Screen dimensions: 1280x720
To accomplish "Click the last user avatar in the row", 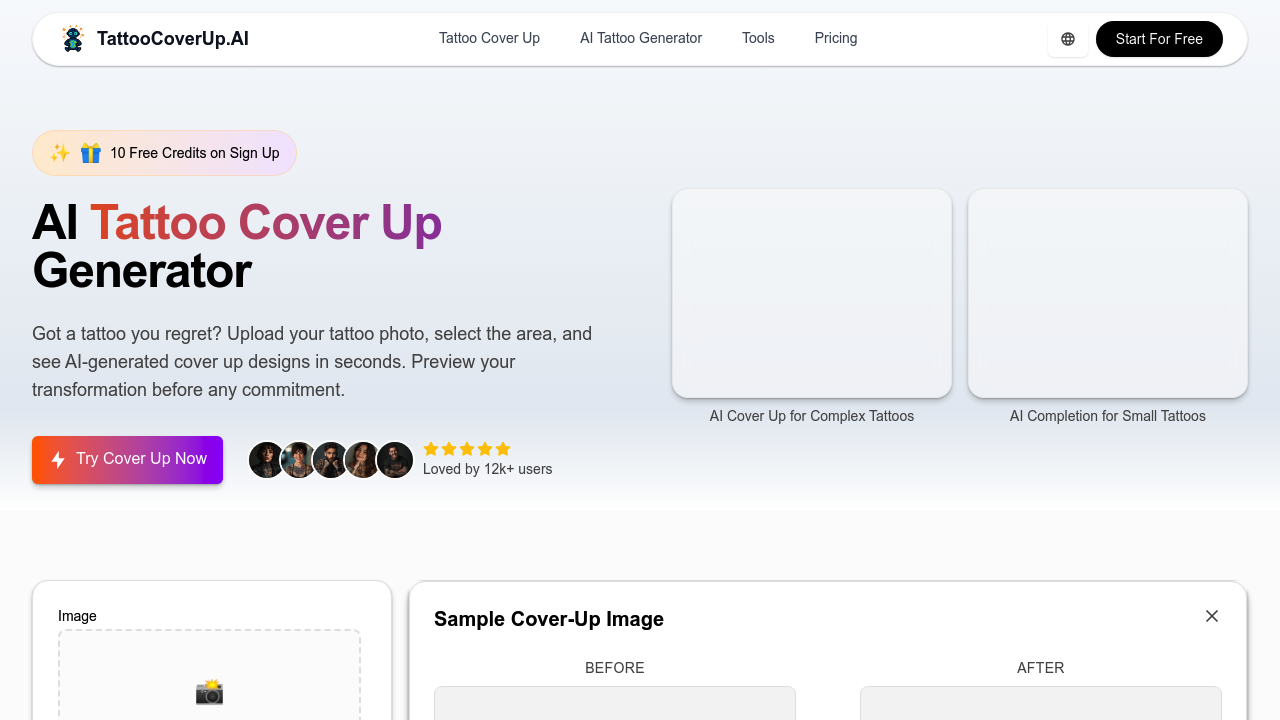I will click(395, 459).
